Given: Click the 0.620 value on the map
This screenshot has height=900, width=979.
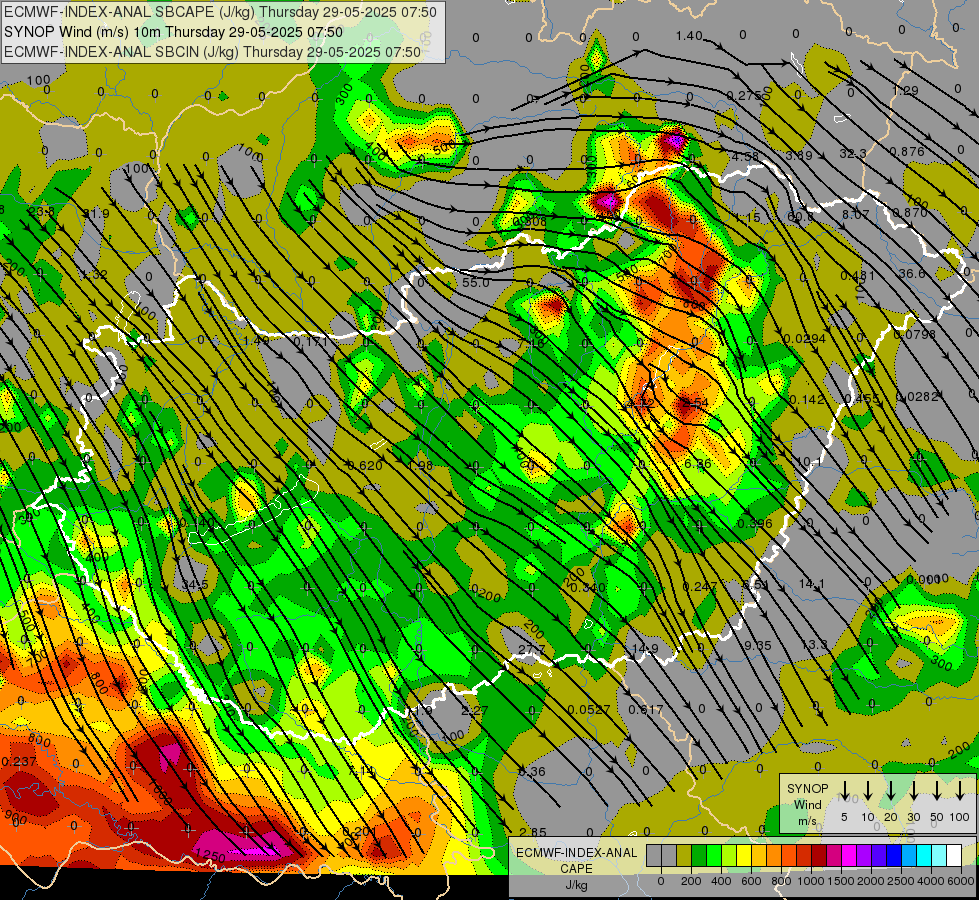Looking at the screenshot, I should (x=365, y=465).
